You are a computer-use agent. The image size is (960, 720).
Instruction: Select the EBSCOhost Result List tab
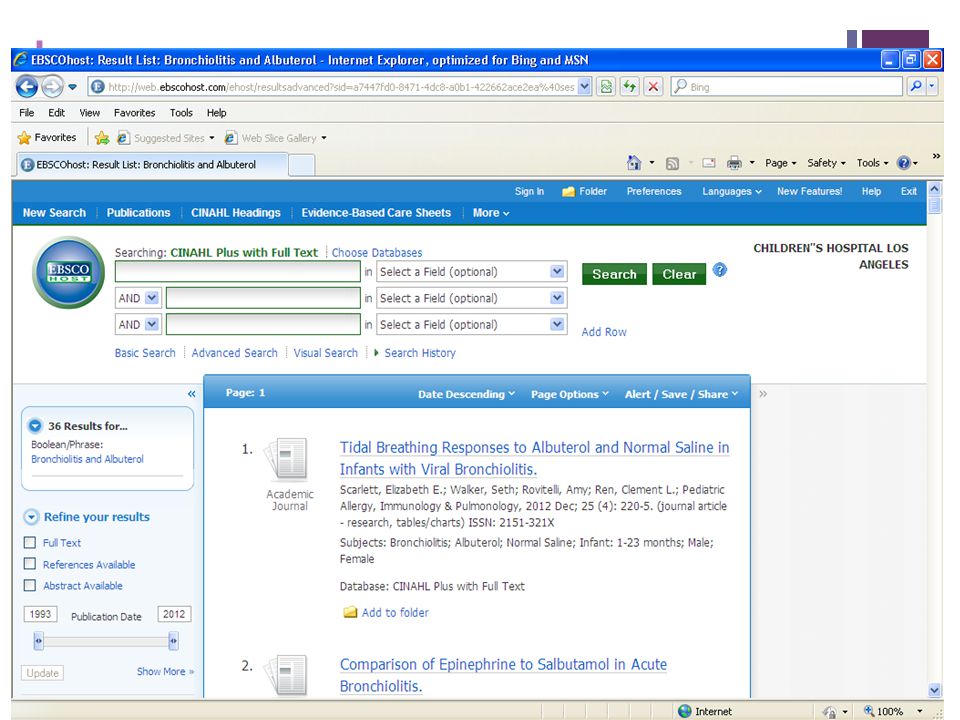coord(151,165)
